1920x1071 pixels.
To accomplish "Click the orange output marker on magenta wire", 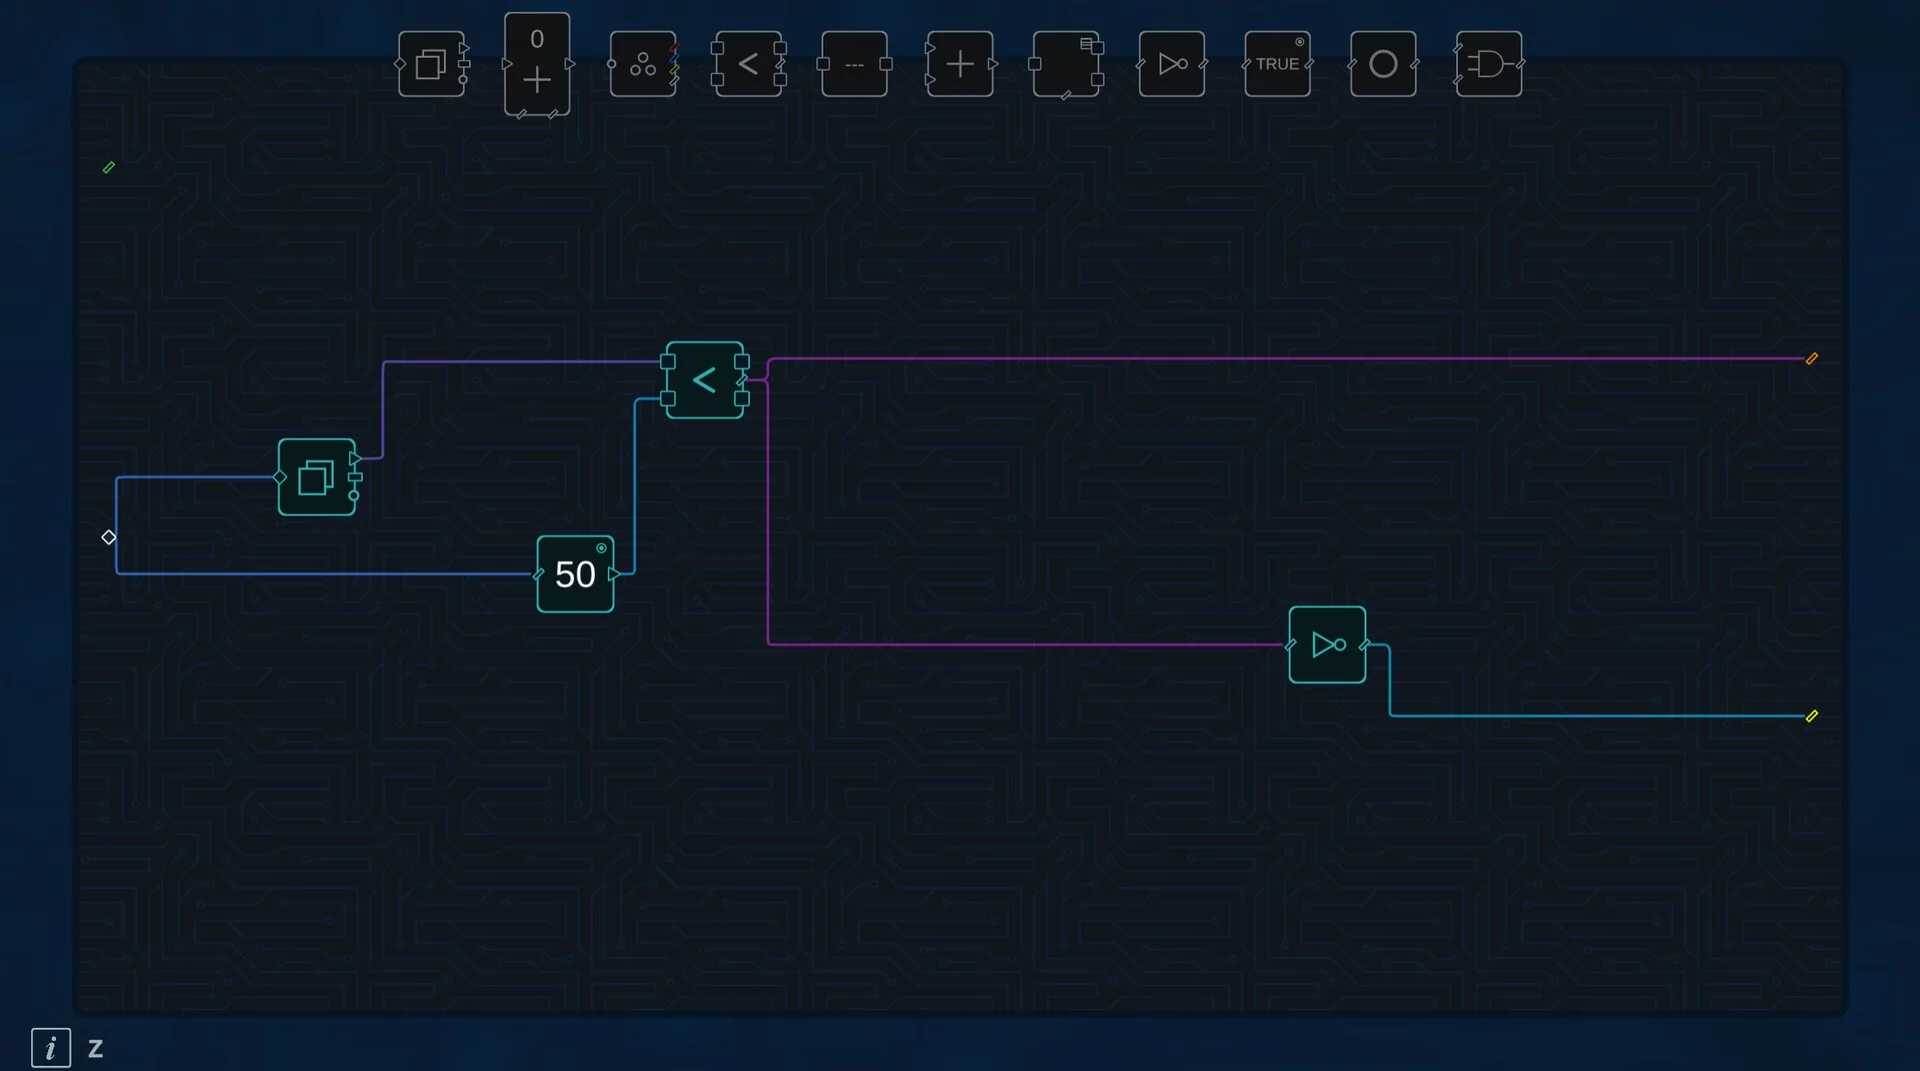I will click(1811, 358).
